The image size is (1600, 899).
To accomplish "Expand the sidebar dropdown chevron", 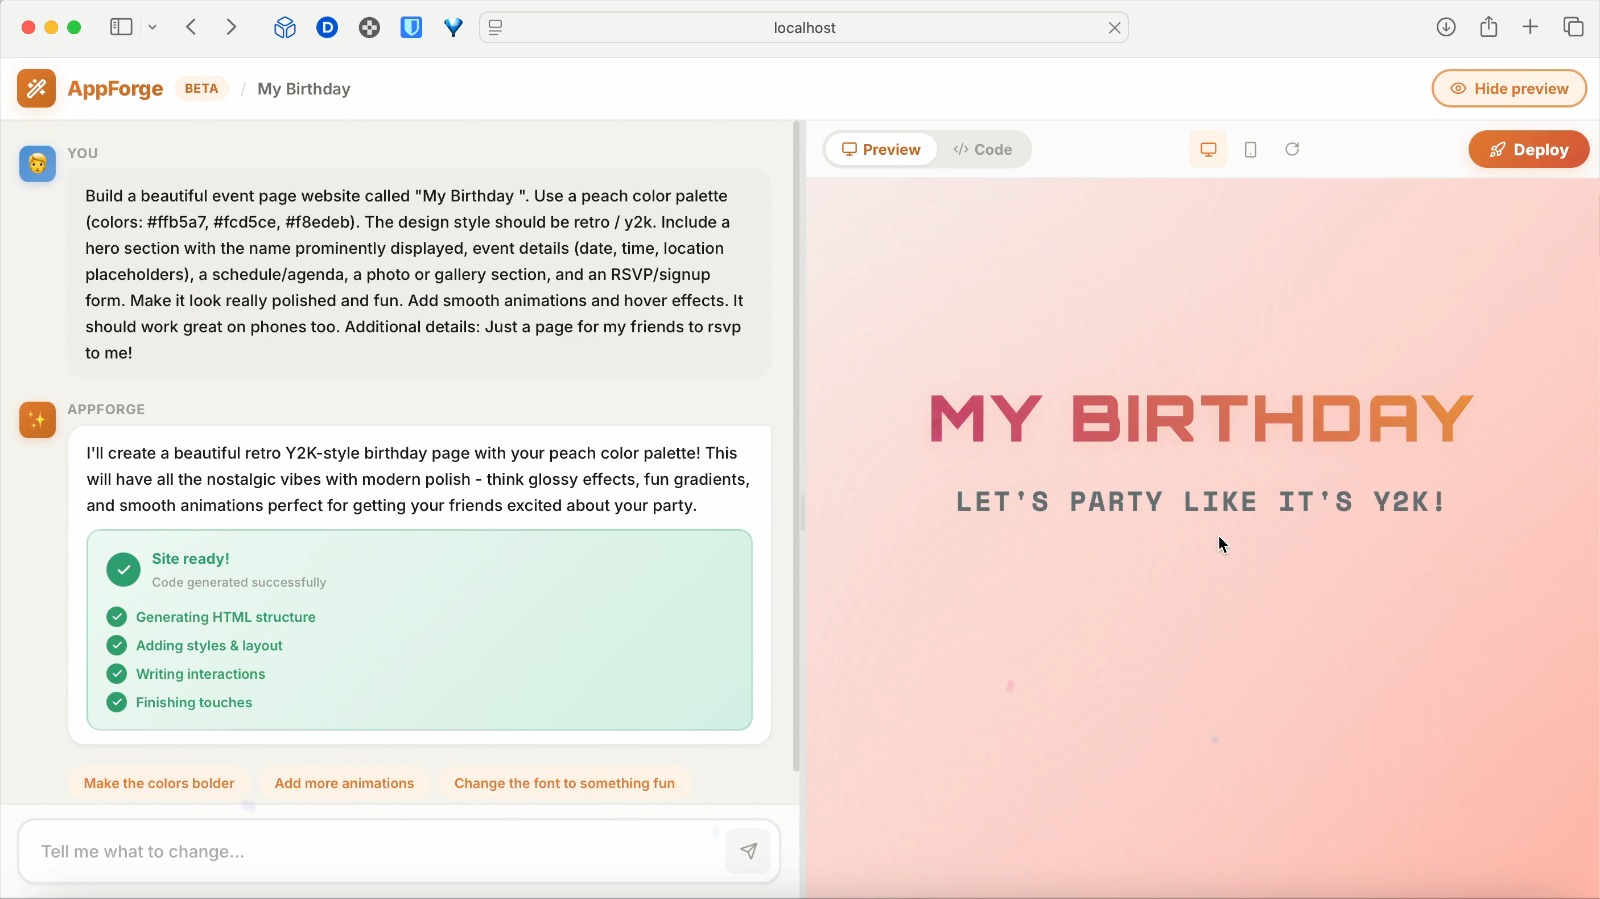I will coord(153,28).
